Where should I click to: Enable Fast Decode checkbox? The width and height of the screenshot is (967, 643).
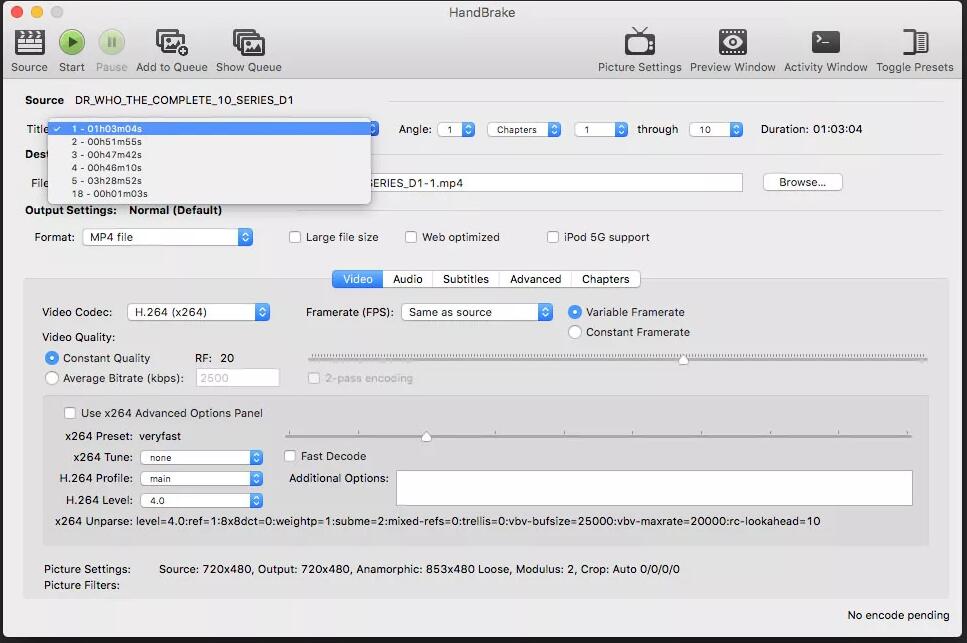click(290, 456)
